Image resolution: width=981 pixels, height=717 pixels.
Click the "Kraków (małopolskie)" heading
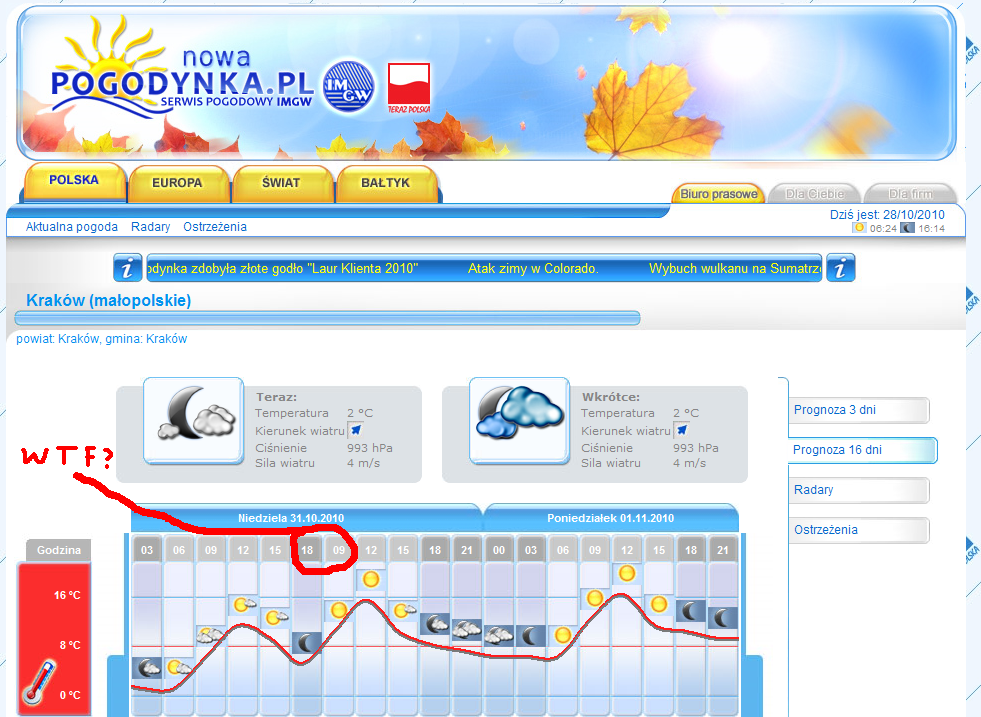click(x=108, y=300)
